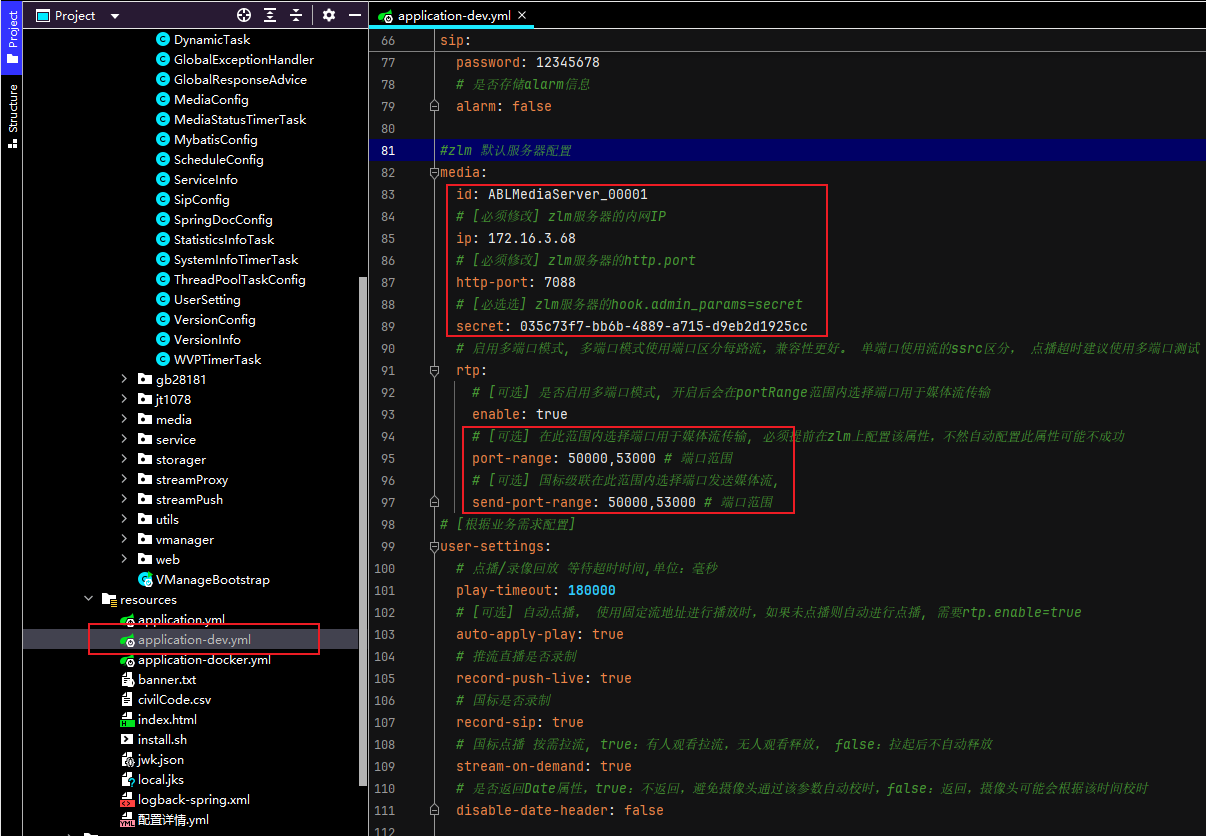The image size is (1206, 836).
Task: Click the ip value 172.16.3.68
Action: click(532, 238)
